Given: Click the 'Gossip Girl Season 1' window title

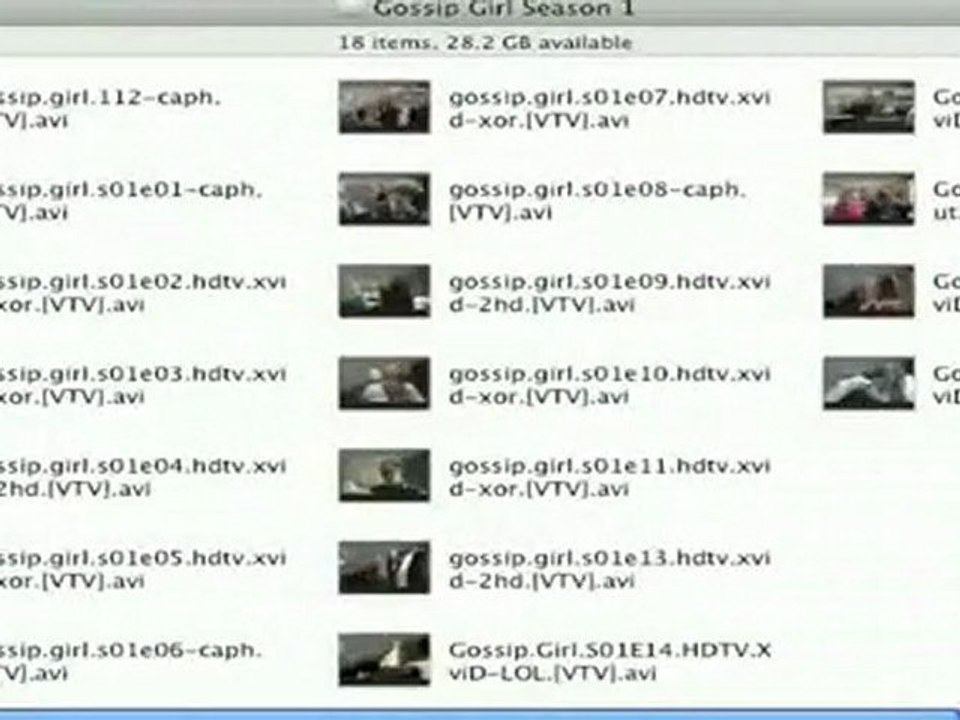Looking at the screenshot, I should point(503,9).
